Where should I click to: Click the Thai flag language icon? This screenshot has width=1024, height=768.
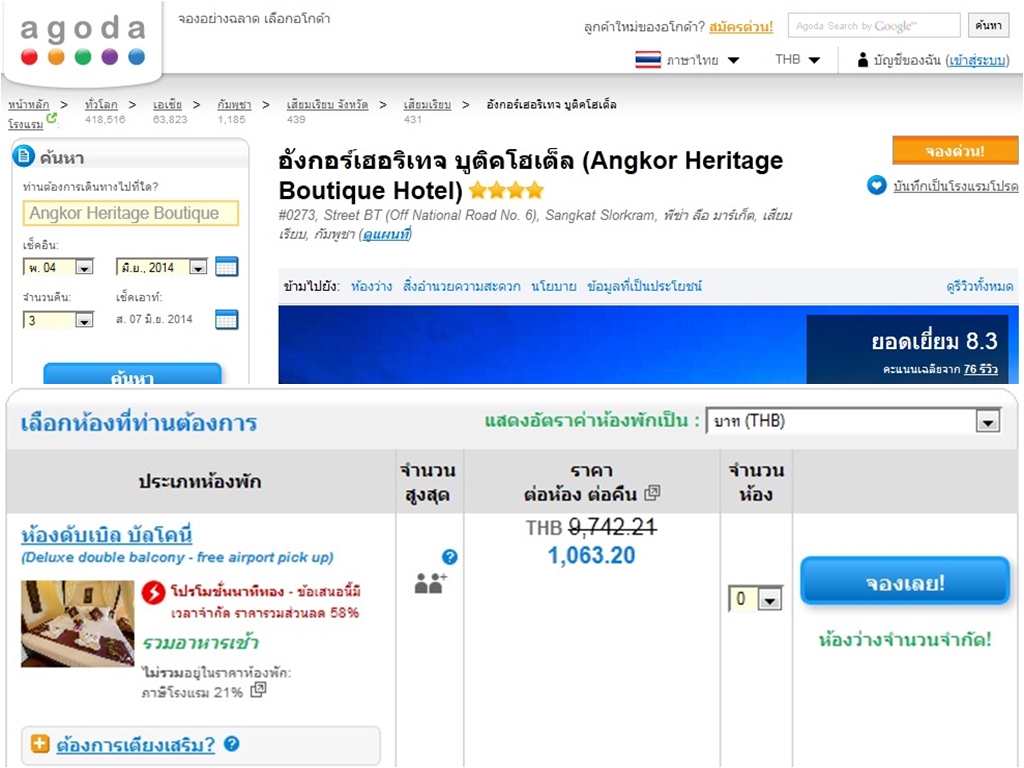click(648, 60)
